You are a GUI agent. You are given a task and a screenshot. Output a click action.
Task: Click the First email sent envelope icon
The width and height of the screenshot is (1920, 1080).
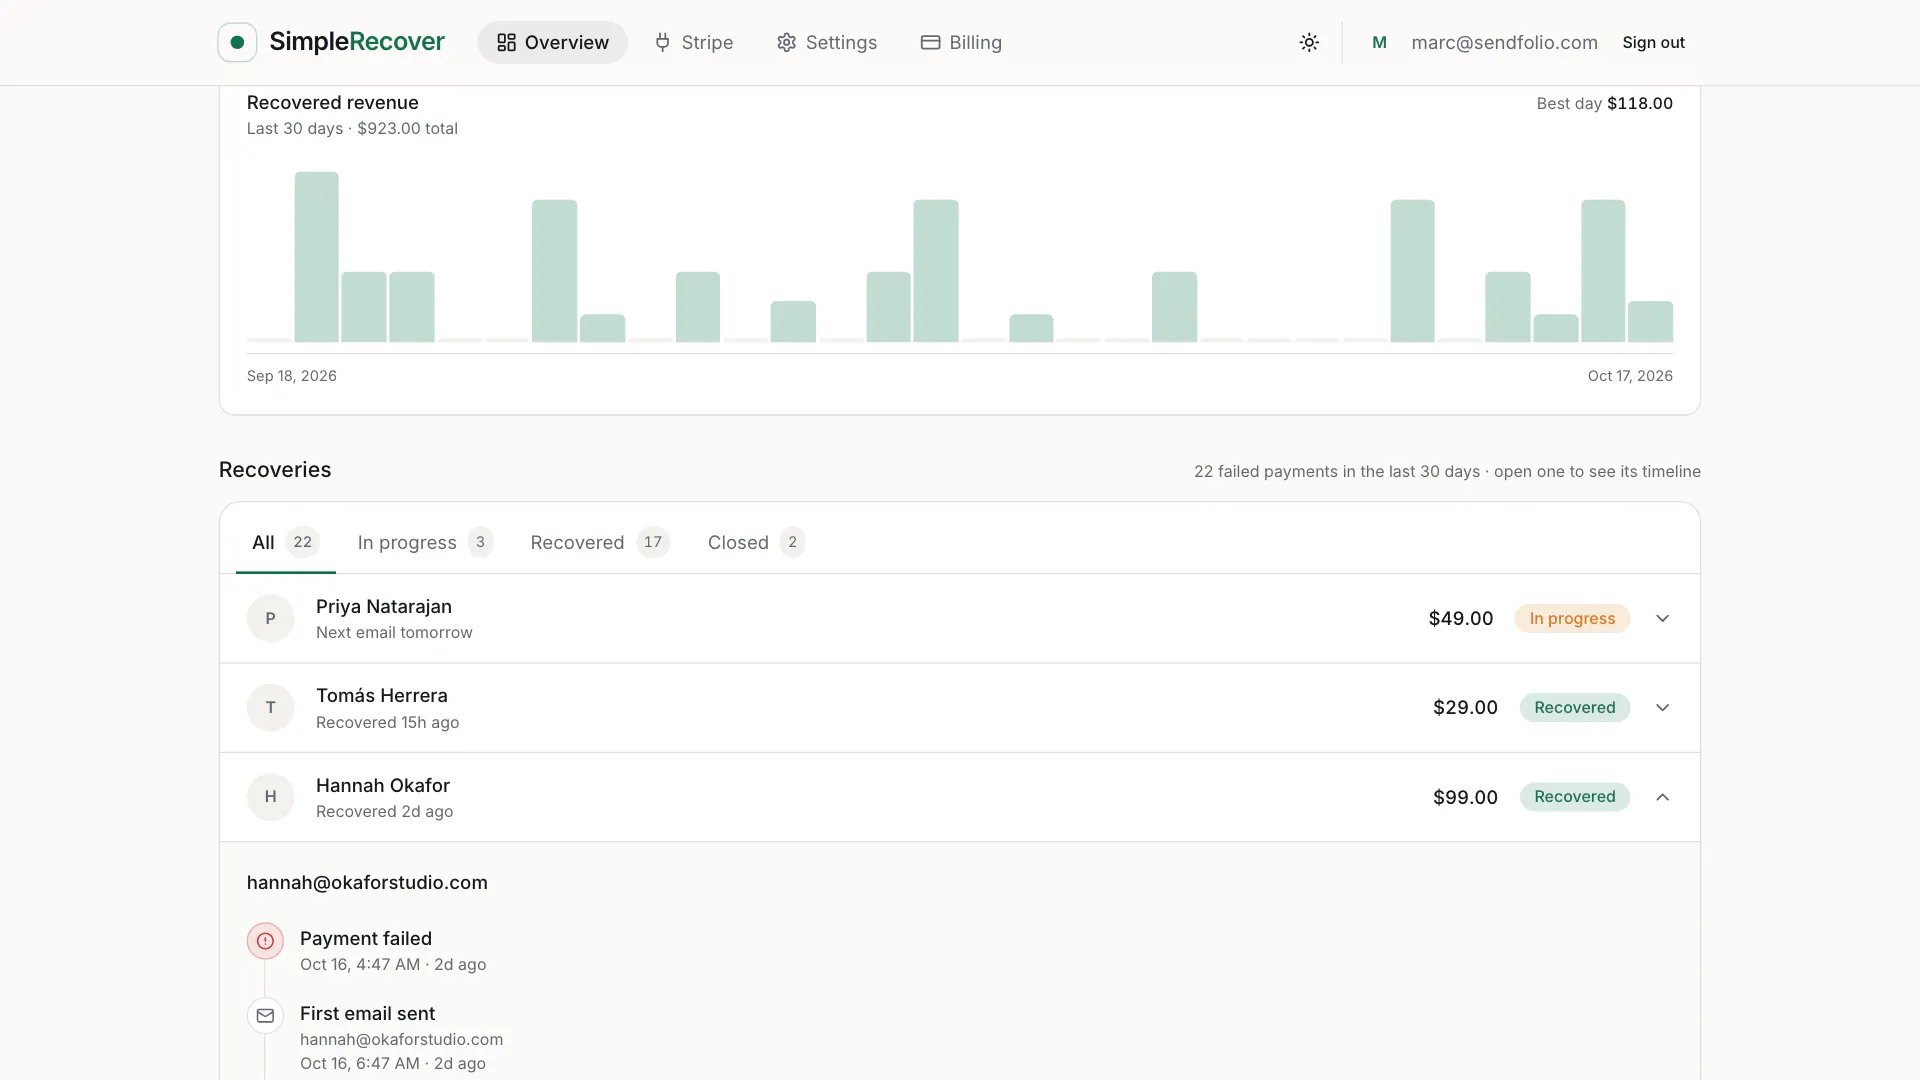click(265, 1016)
